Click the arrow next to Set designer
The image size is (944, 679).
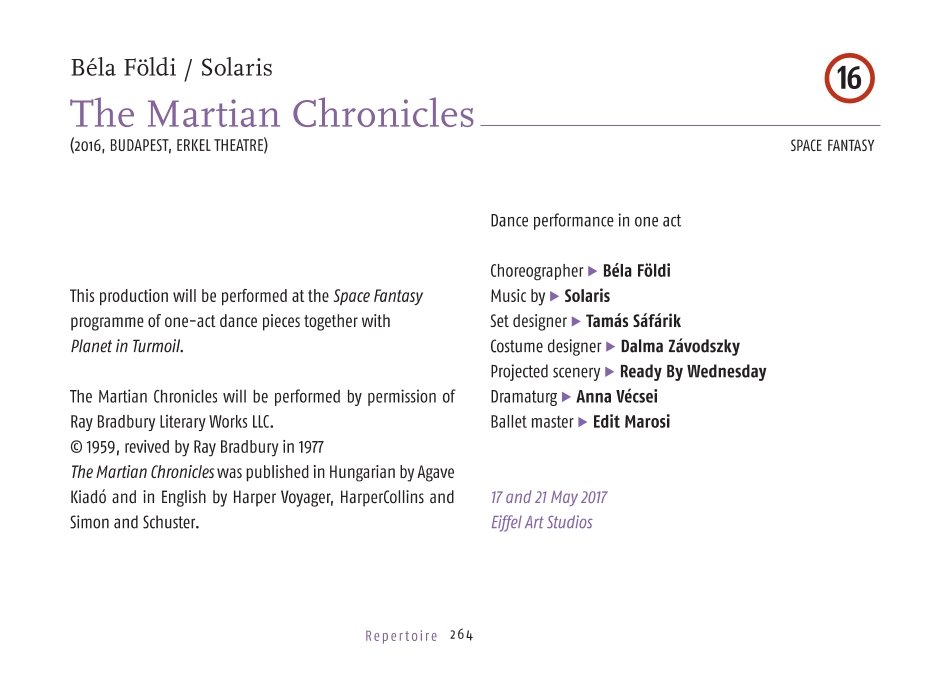[576, 321]
